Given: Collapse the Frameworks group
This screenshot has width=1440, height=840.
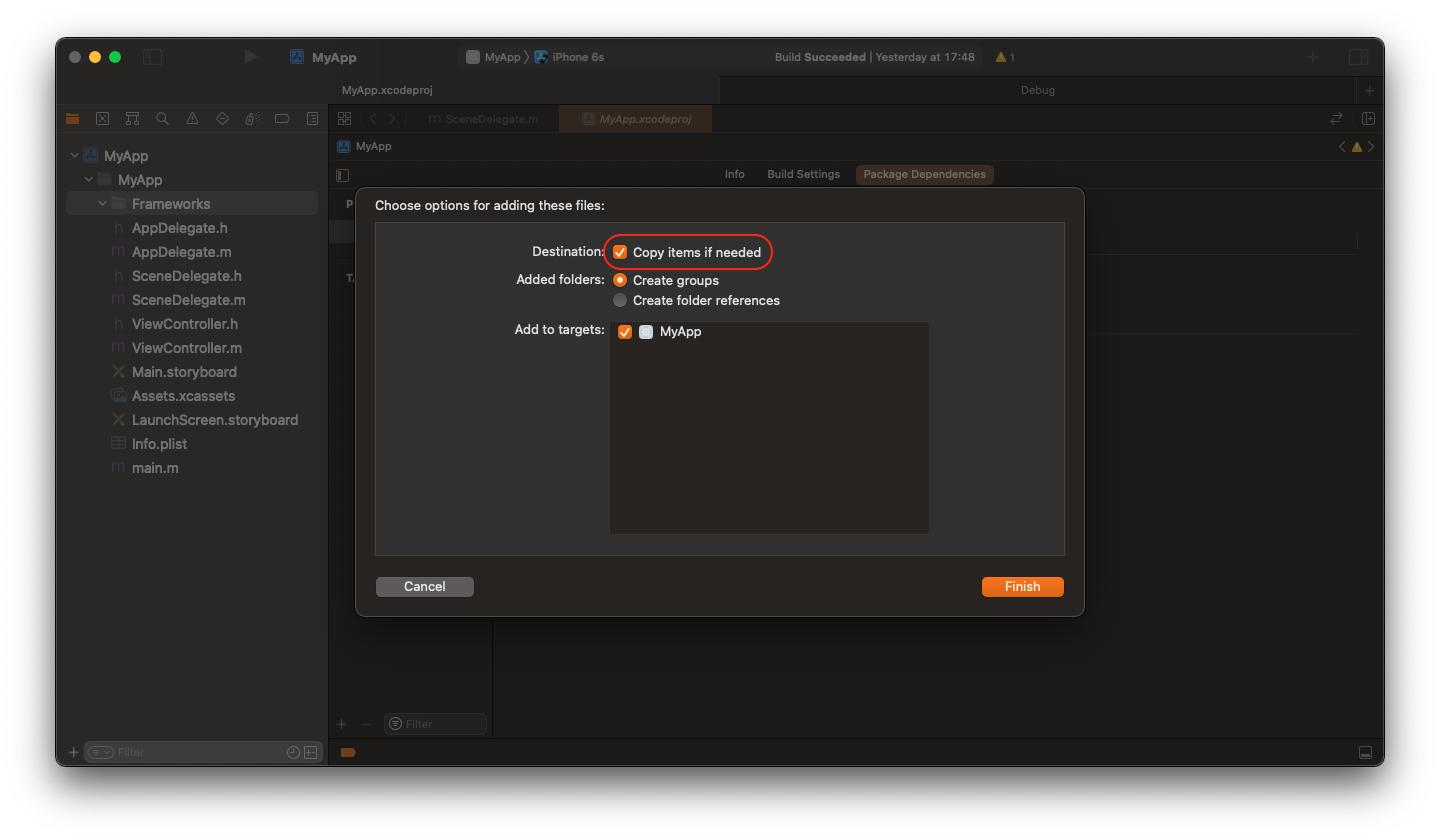Looking at the screenshot, I should (102, 204).
